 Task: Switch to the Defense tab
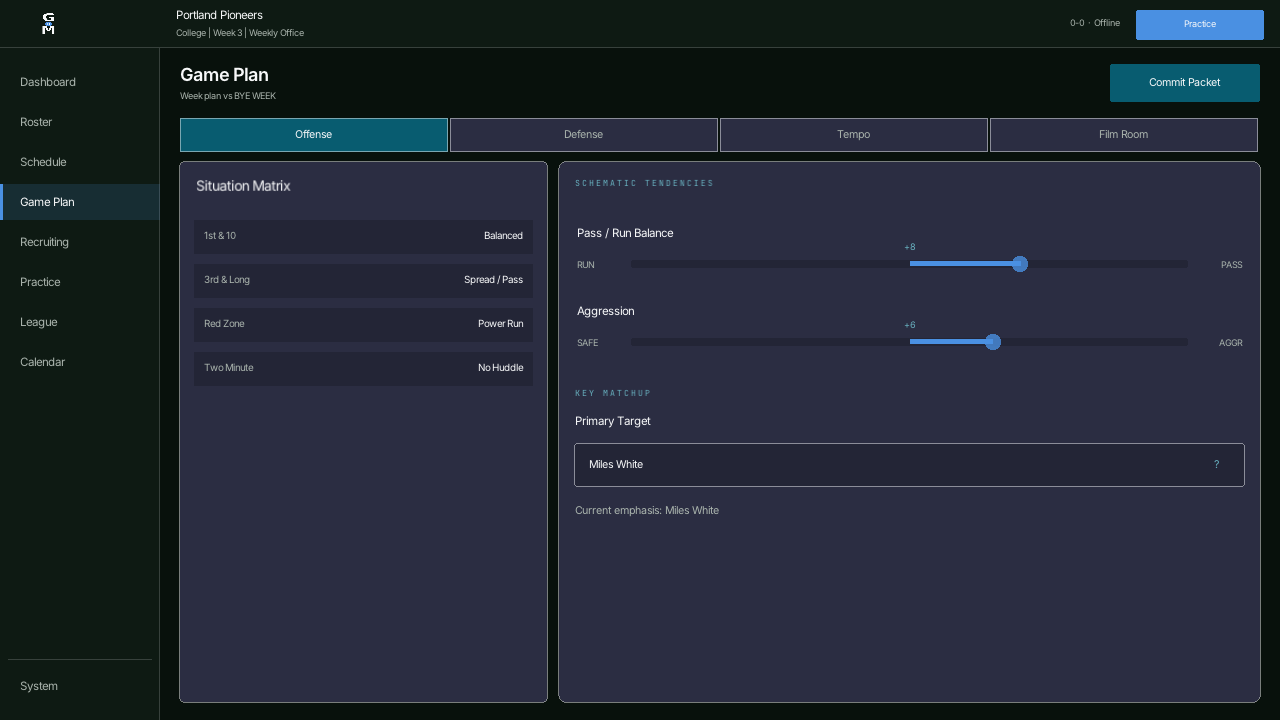pos(584,135)
